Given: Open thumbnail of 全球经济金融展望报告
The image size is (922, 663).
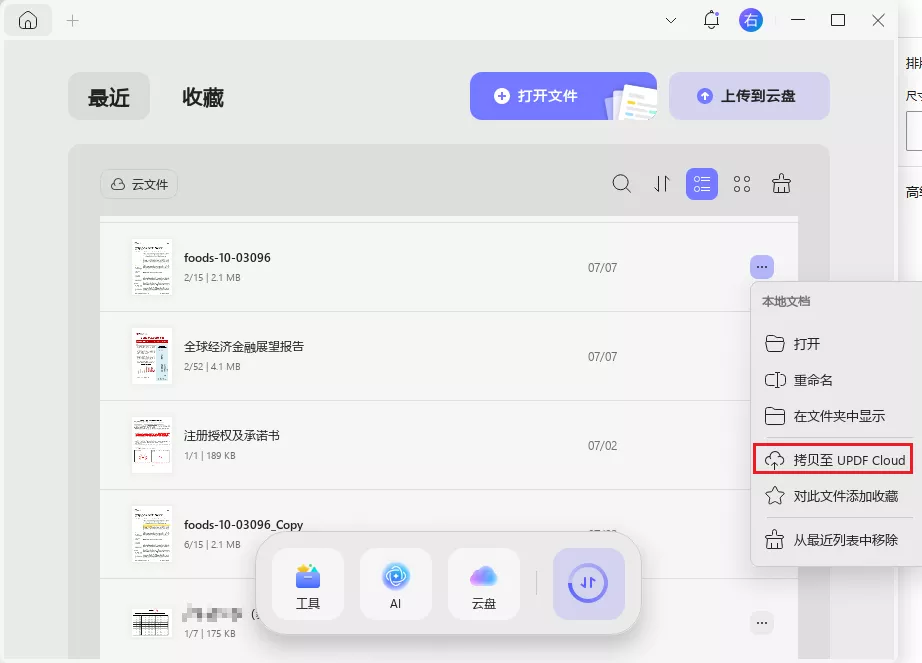Looking at the screenshot, I should tap(152, 356).
